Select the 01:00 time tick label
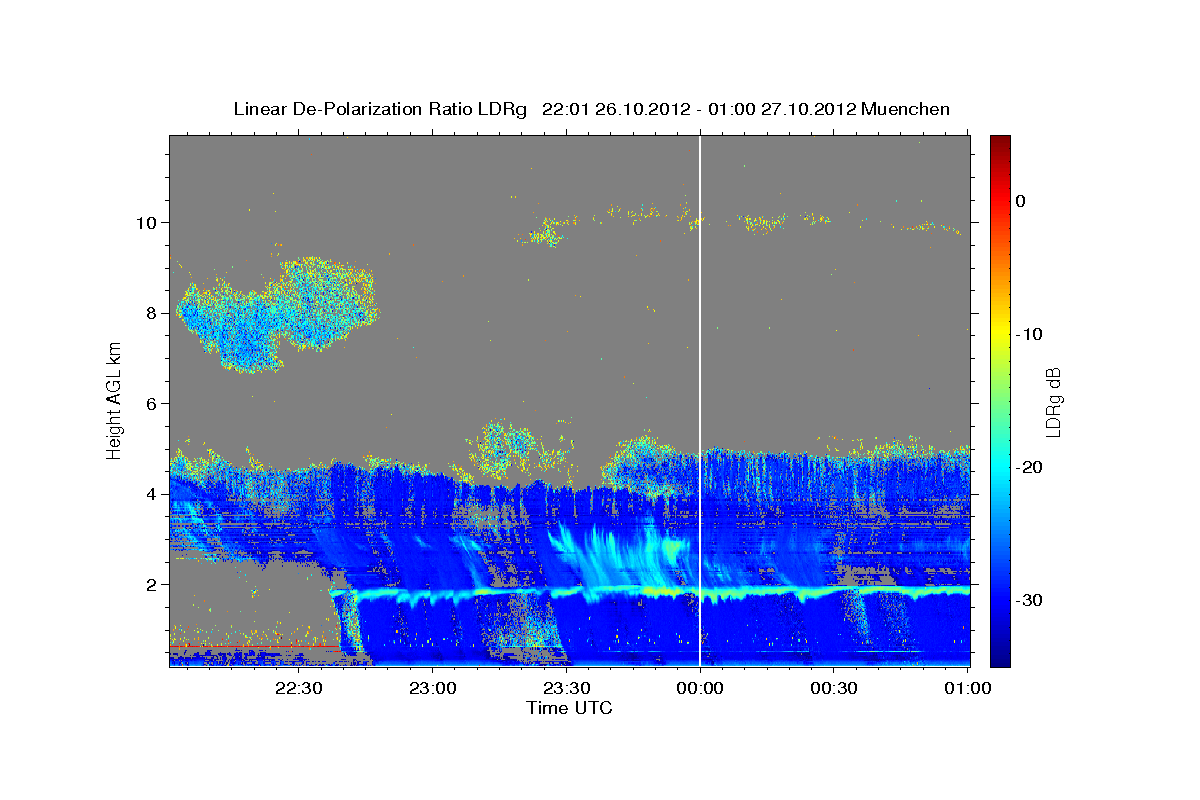Viewport: 1200px width, 800px height. (968, 688)
